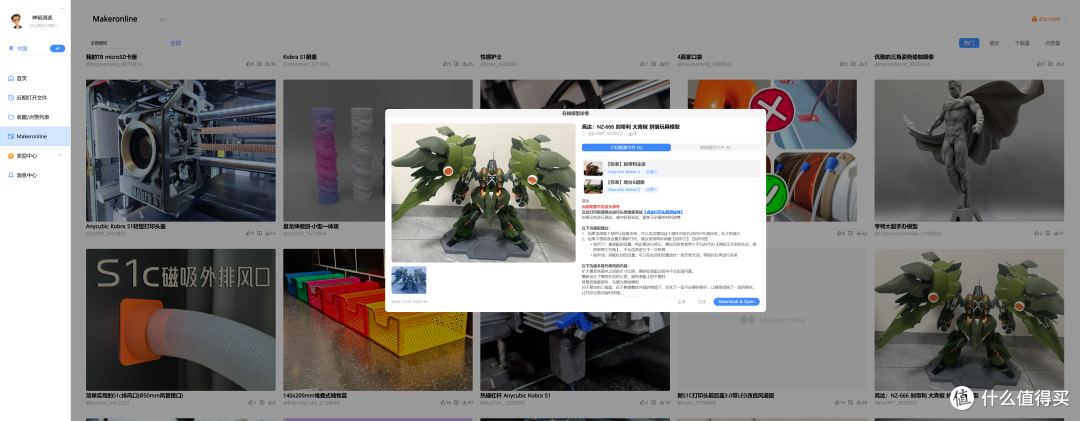Screen dimensions: 1080x421
Task: Like the 140x200mm stackable basket model
Action: pos(442,402)
